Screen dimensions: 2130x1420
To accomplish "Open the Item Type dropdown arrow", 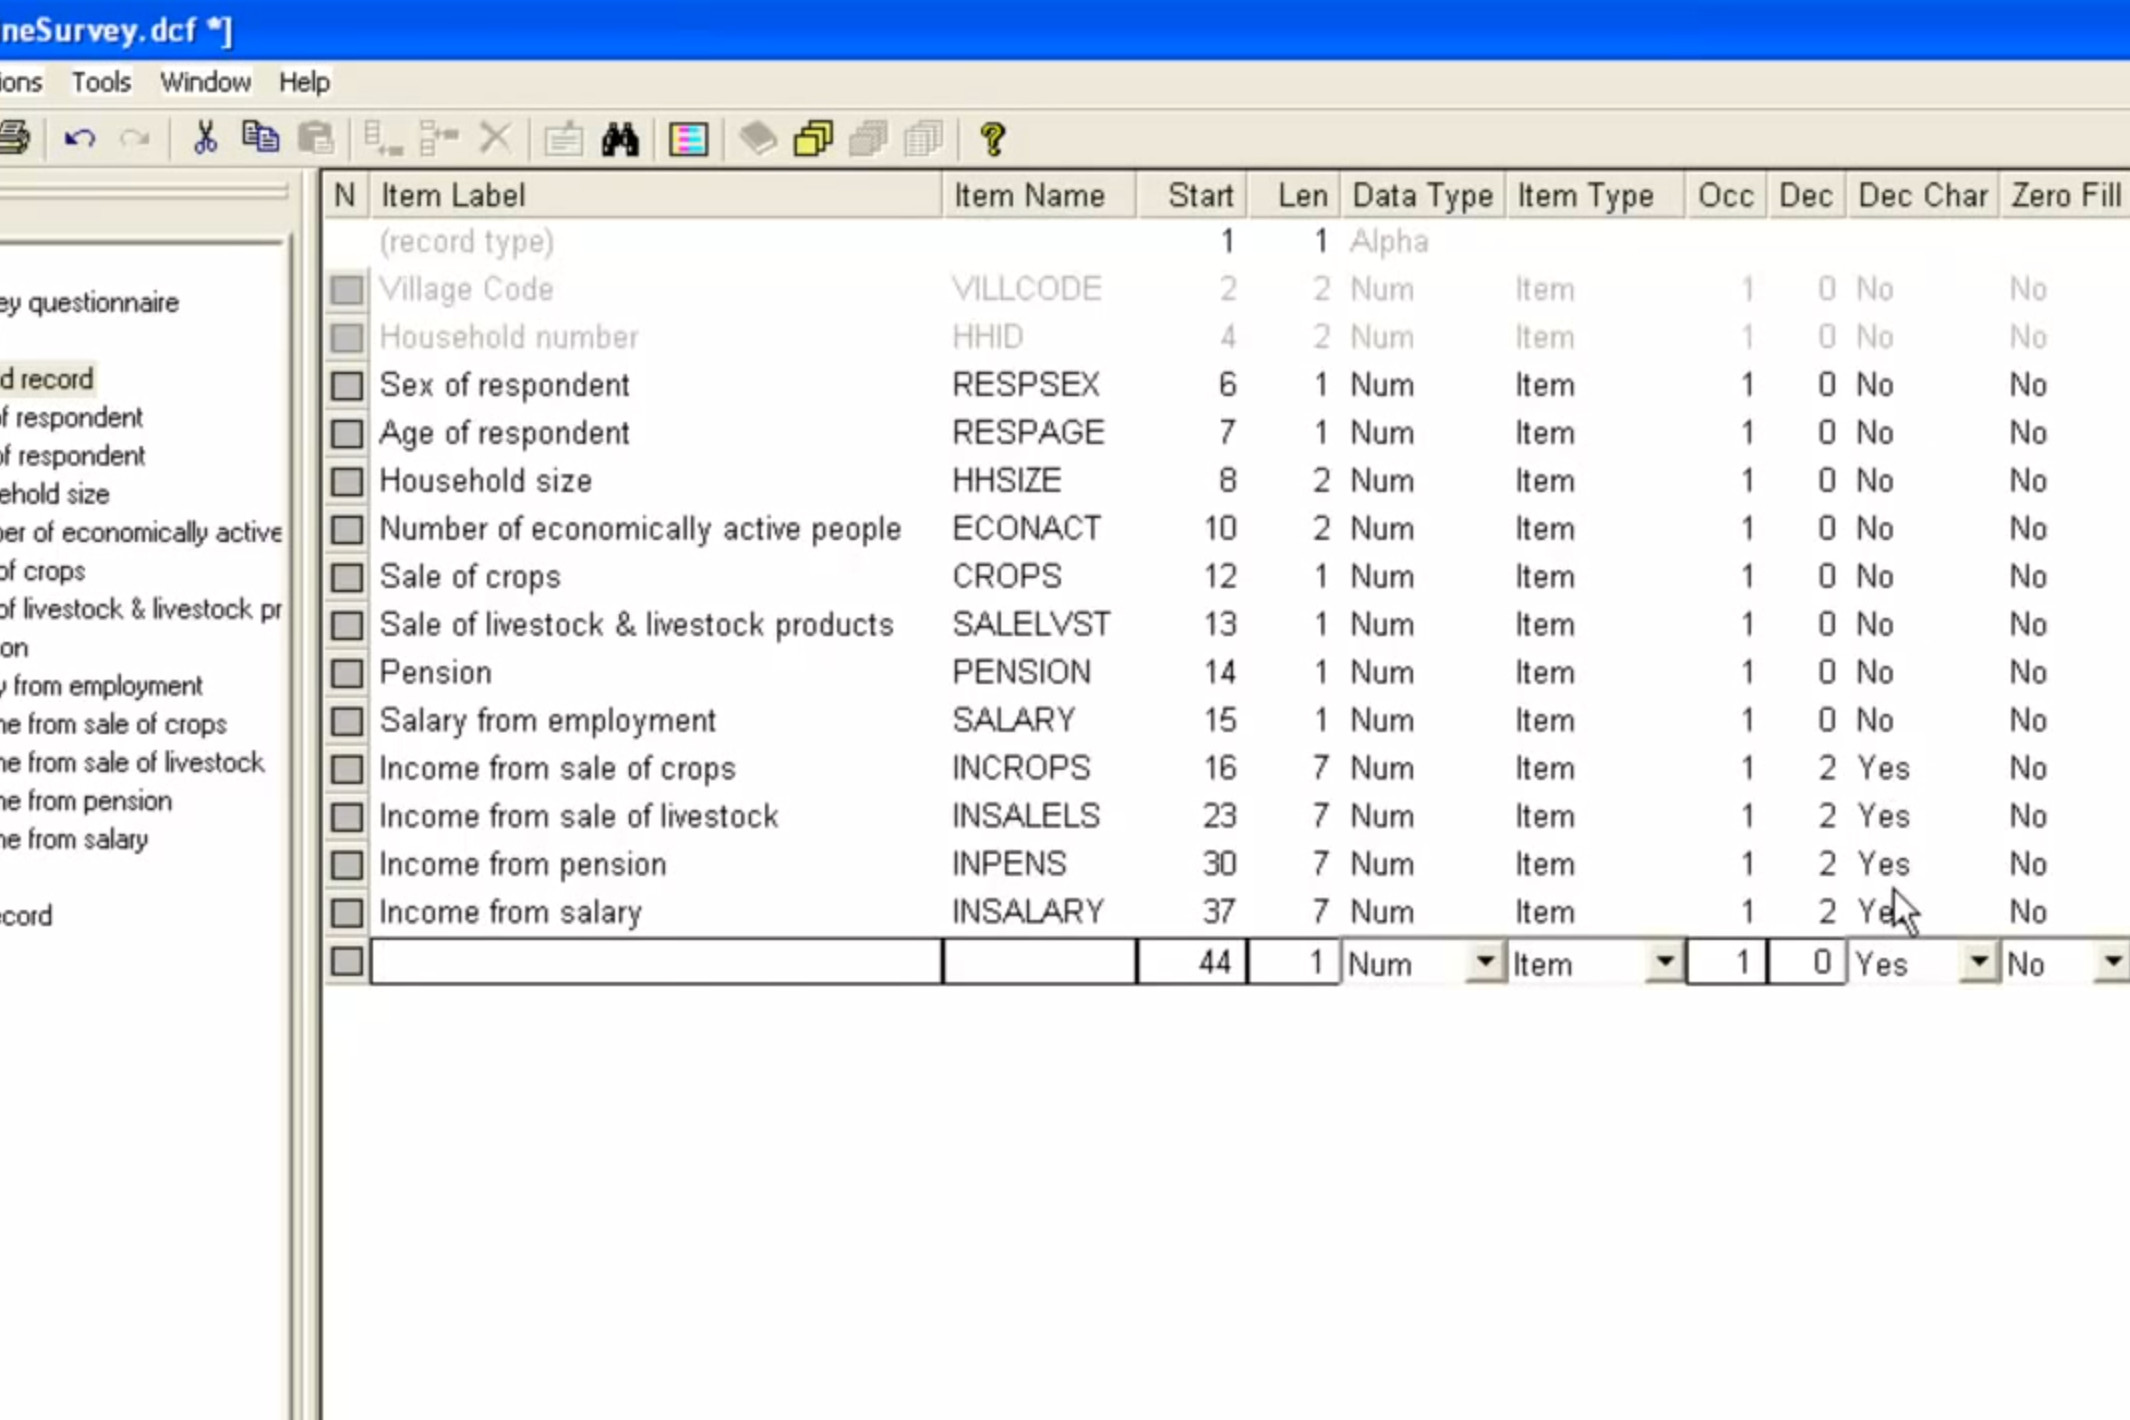I will point(1664,962).
